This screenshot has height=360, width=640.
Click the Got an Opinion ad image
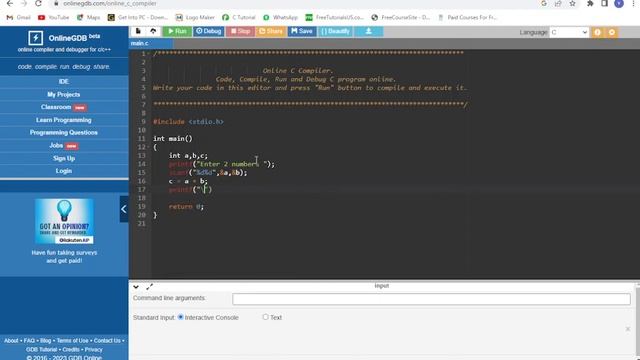click(64, 221)
